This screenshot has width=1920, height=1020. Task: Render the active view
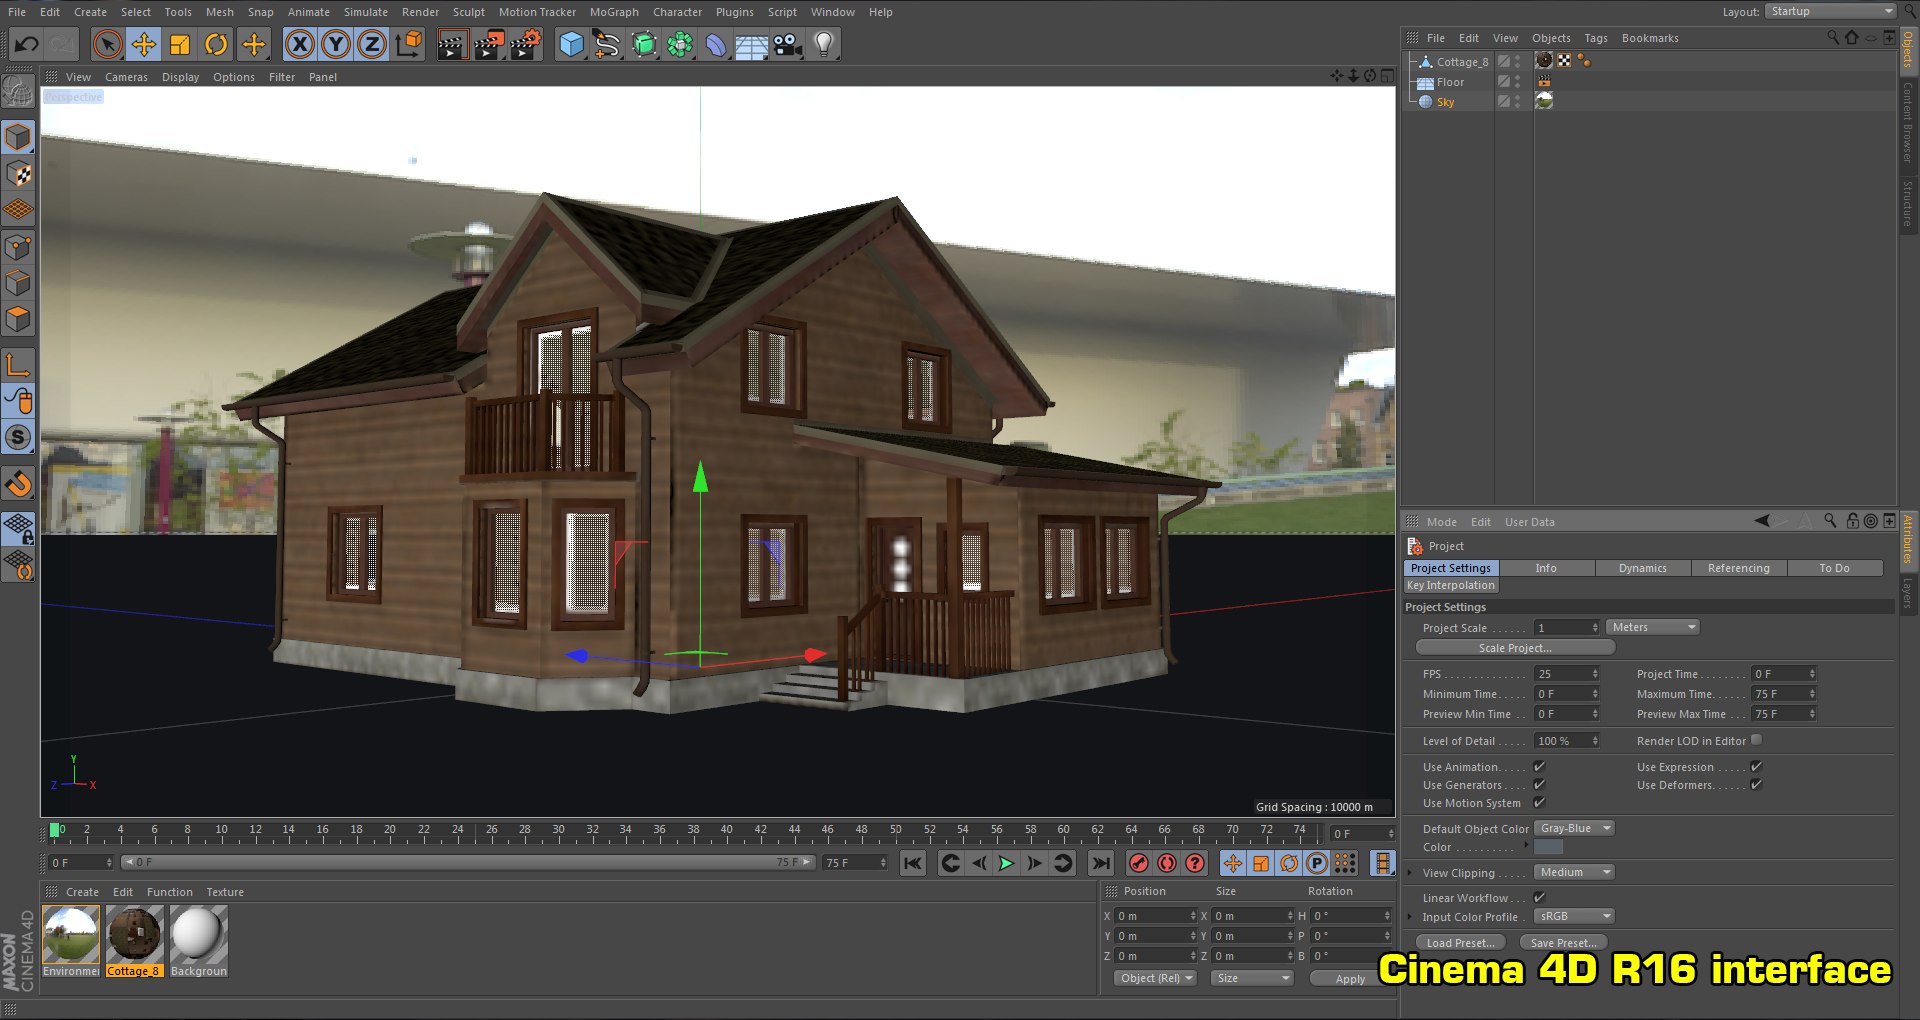pyautogui.click(x=452, y=44)
